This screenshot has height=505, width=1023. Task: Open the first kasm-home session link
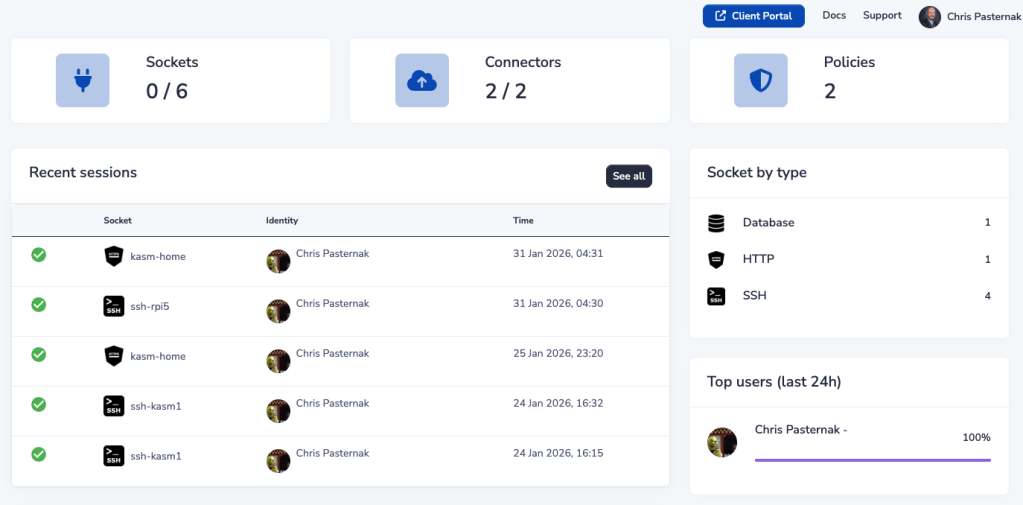(x=158, y=257)
